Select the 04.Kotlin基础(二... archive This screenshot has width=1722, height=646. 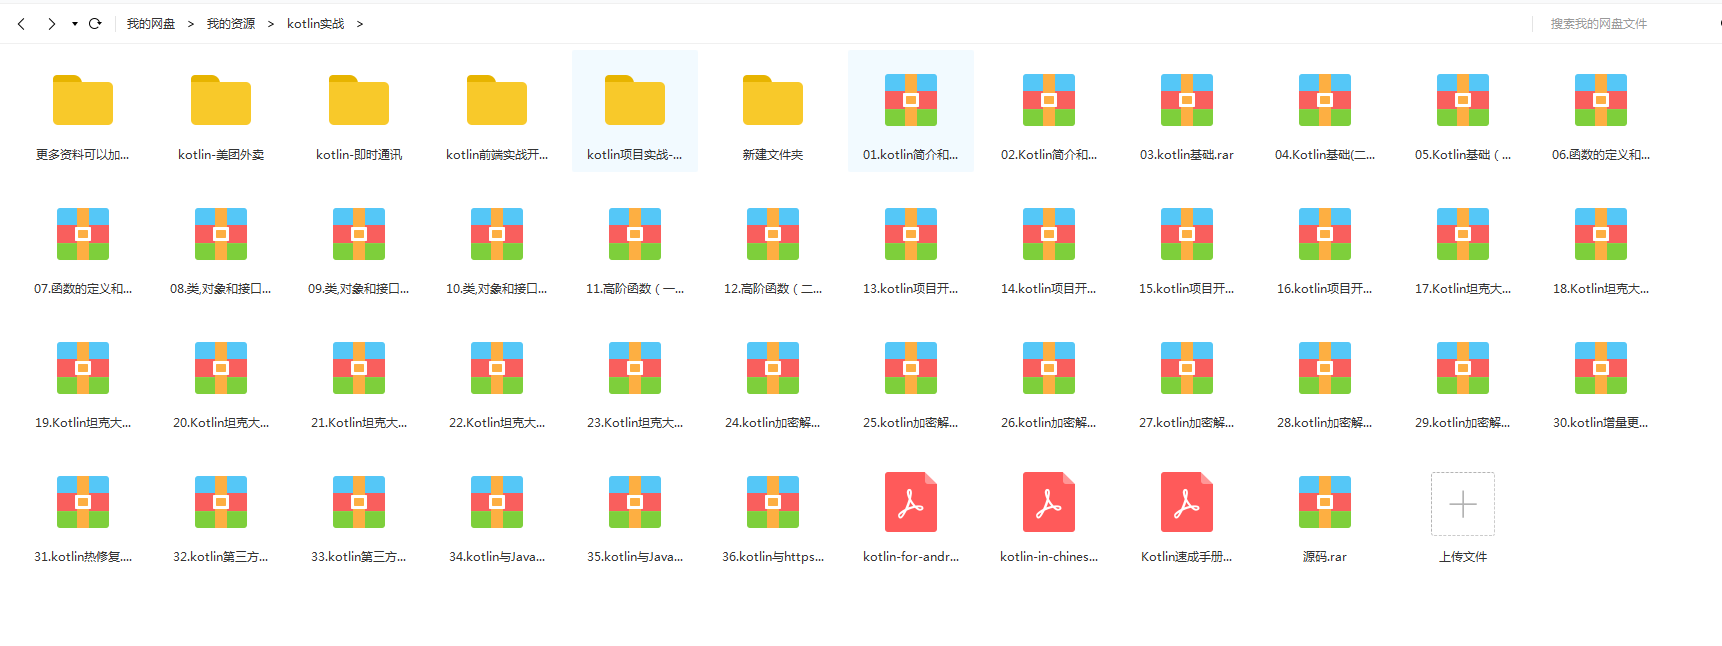coord(1325,100)
